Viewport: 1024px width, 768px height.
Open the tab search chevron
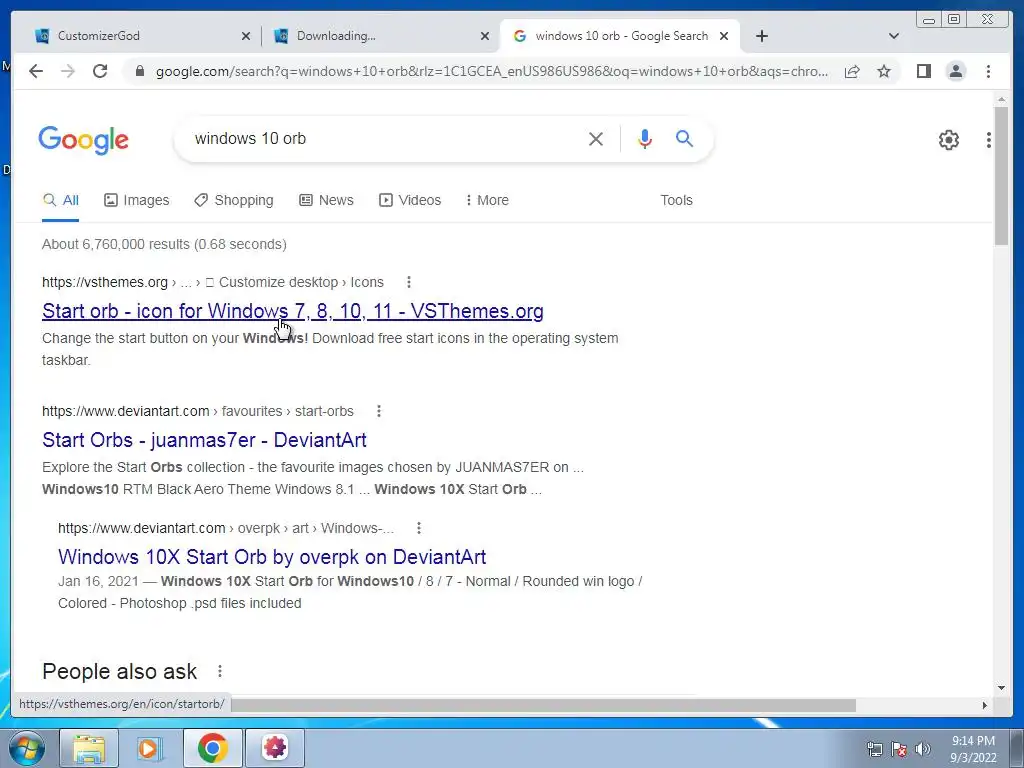pyautogui.click(x=894, y=36)
